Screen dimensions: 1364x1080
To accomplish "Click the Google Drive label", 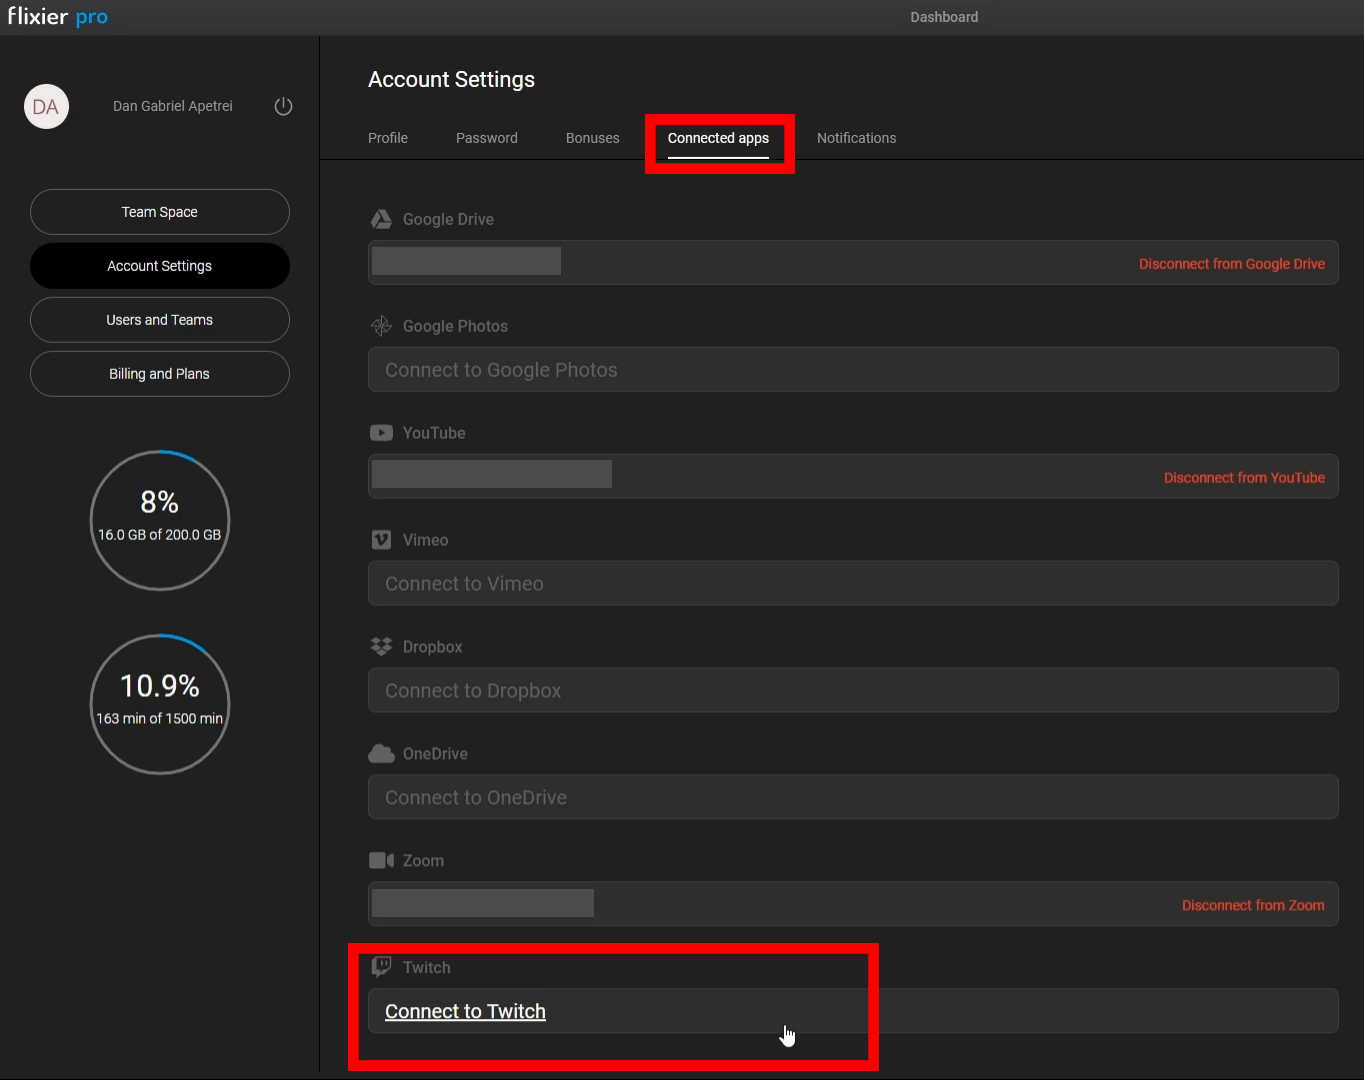I will click(x=448, y=219).
